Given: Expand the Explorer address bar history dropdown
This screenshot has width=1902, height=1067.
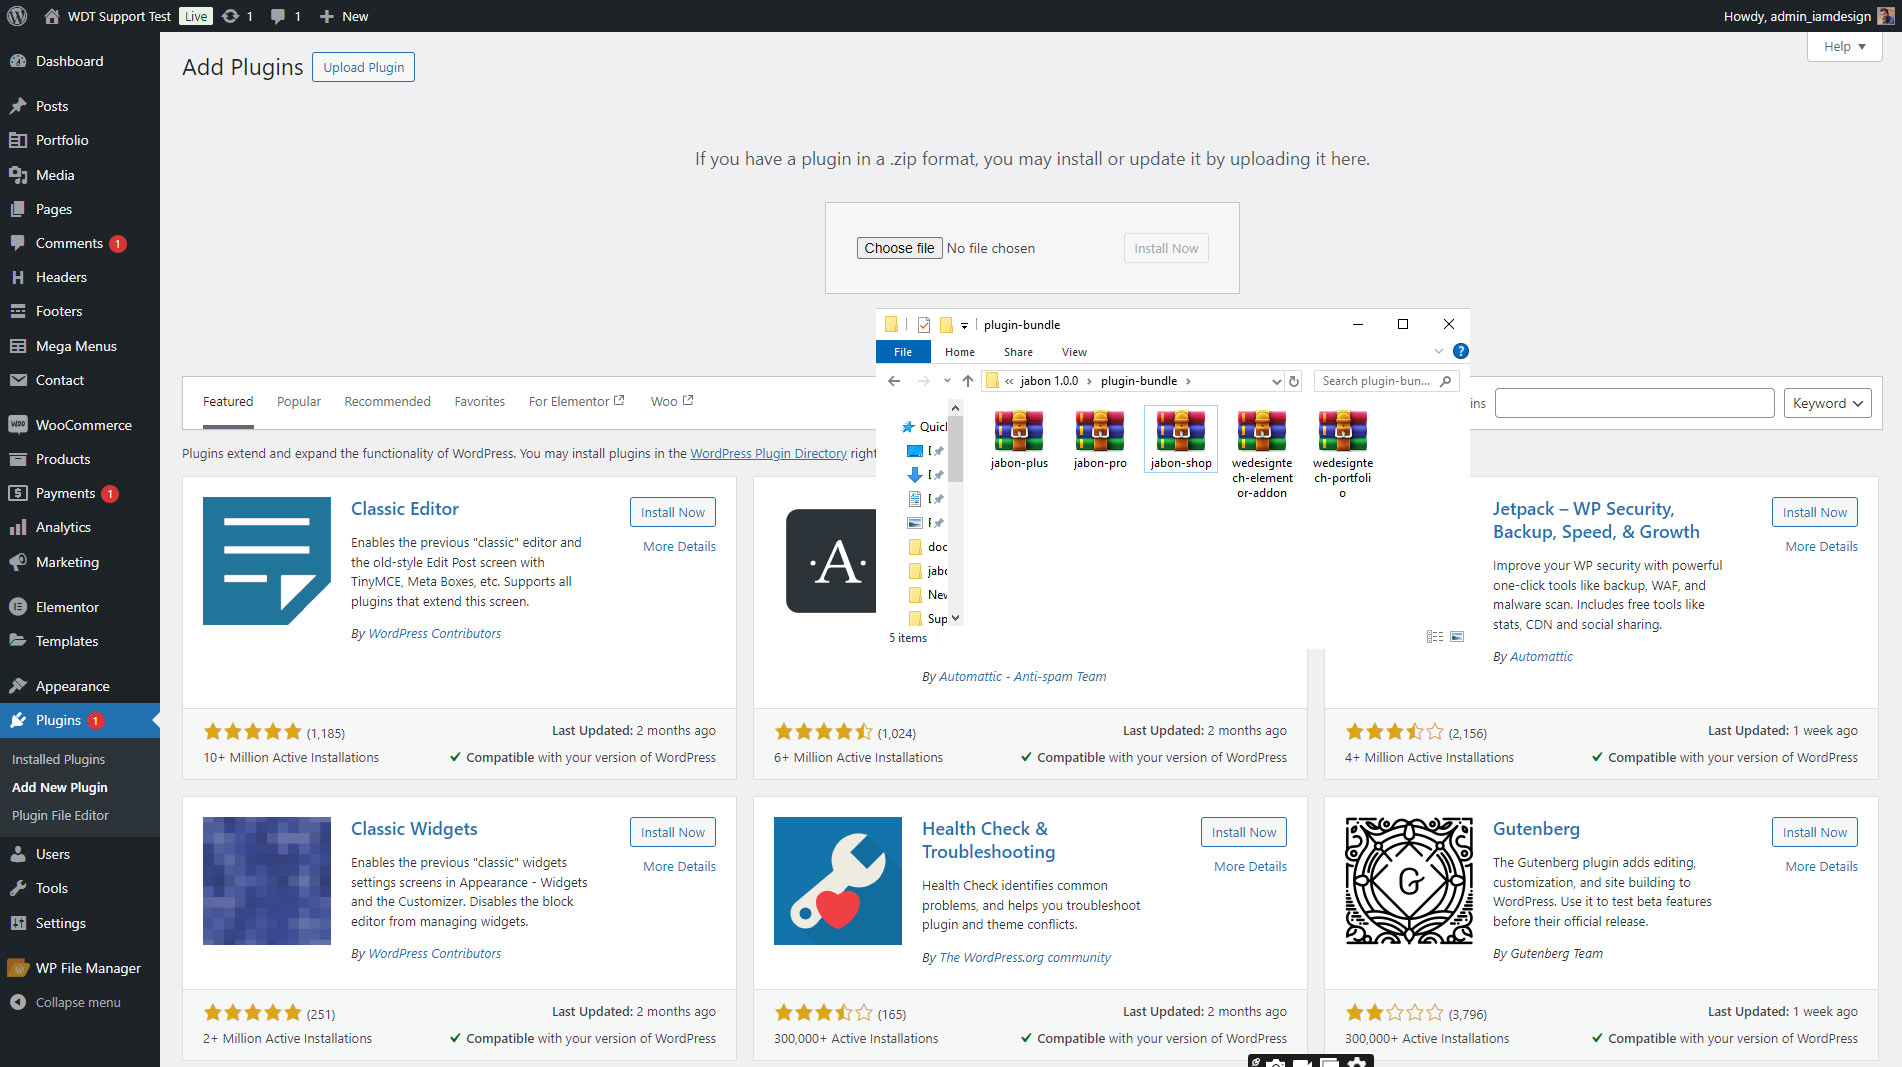Looking at the screenshot, I should (x=1276, y=381).
